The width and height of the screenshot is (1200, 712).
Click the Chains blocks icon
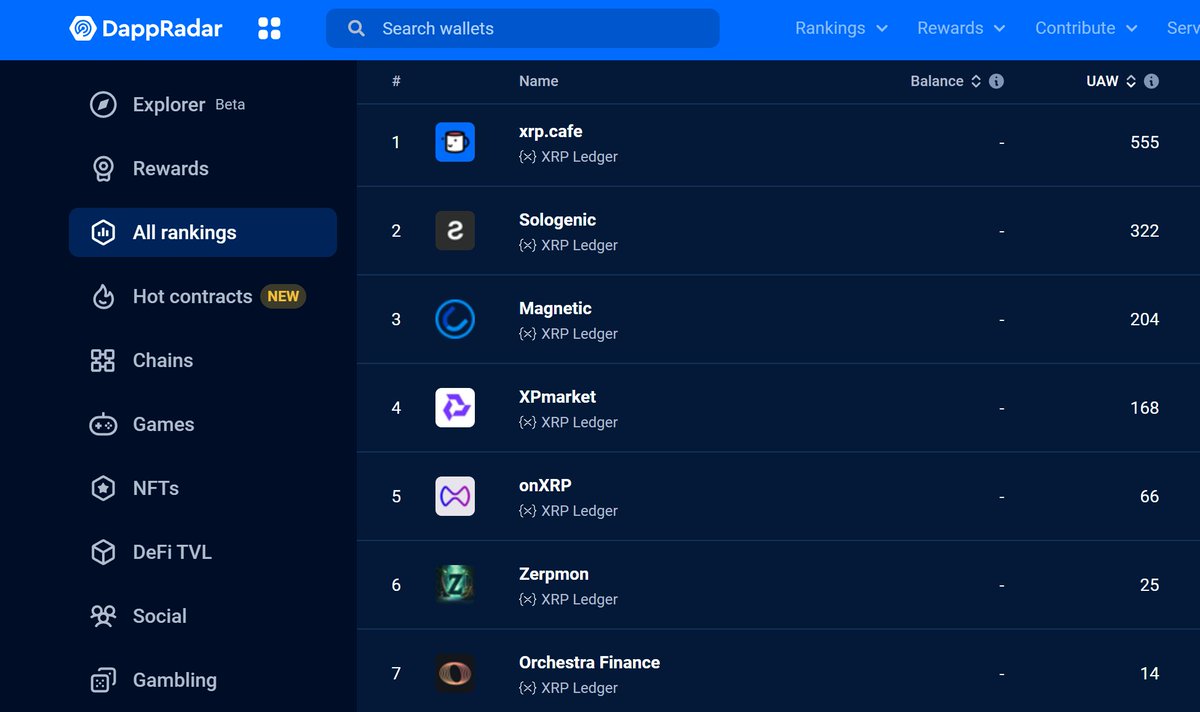pos(103,360)
